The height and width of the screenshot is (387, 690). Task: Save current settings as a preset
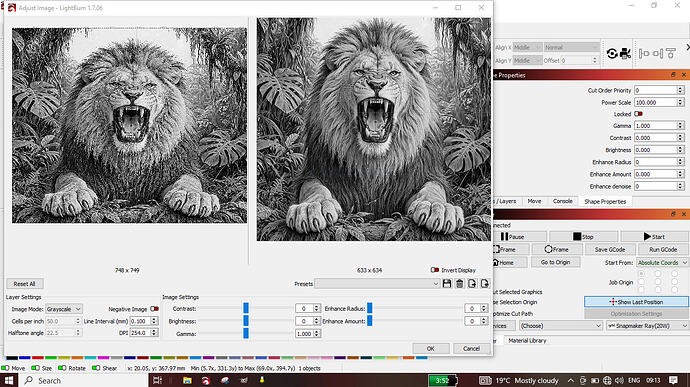coord(447,284)
